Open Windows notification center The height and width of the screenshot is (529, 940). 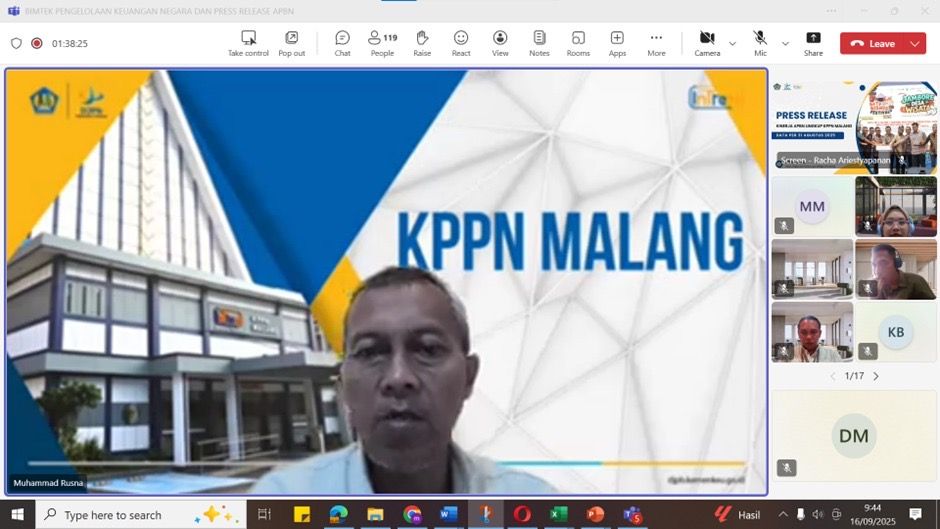pyautogui.click(x=915, y=514)
